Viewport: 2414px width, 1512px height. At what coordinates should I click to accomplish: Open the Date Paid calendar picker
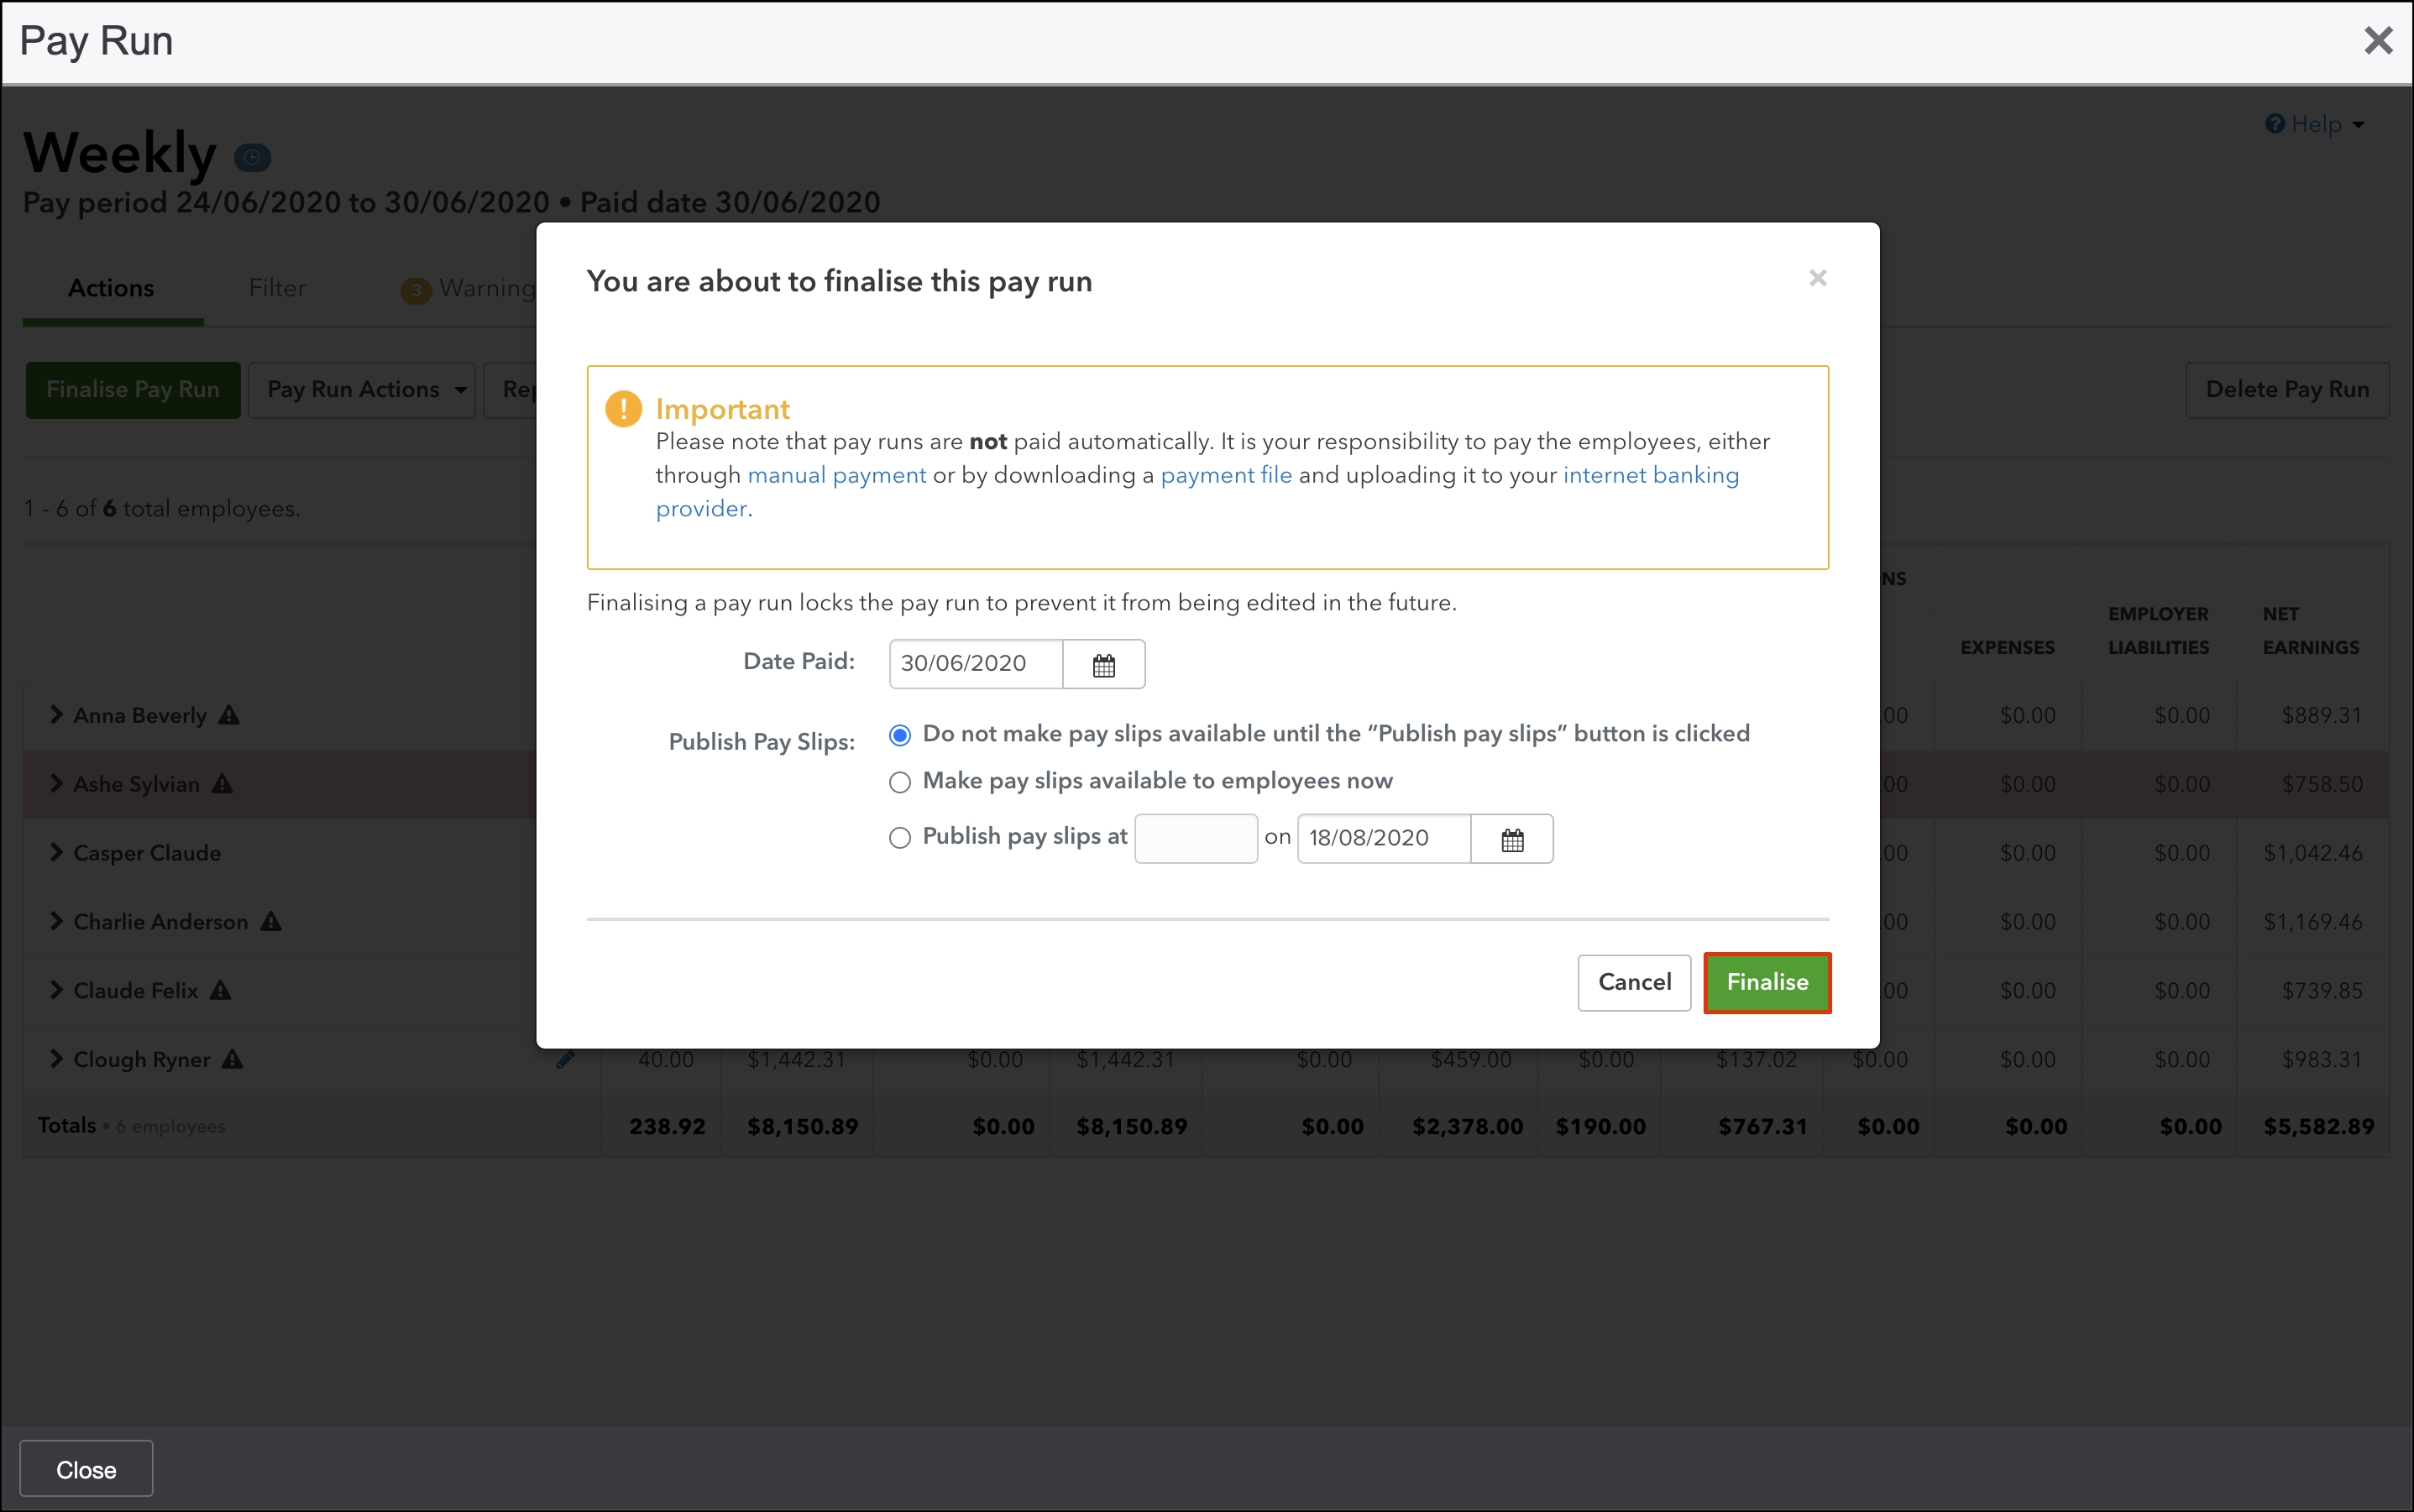[x=1103, y=665]
